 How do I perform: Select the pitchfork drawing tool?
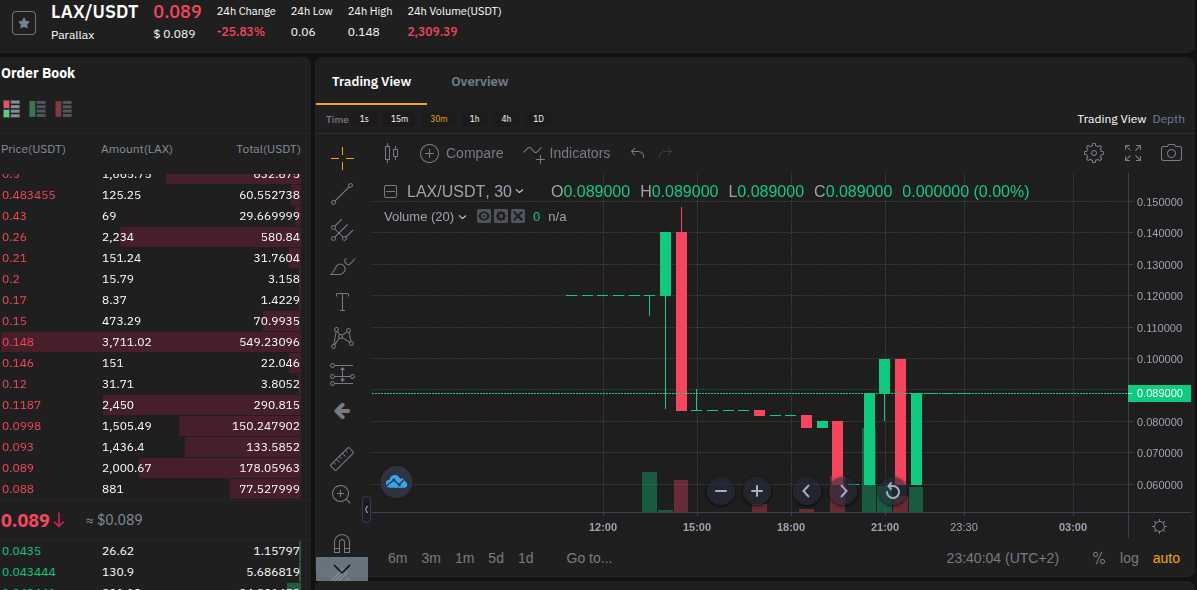coord(342,230)
